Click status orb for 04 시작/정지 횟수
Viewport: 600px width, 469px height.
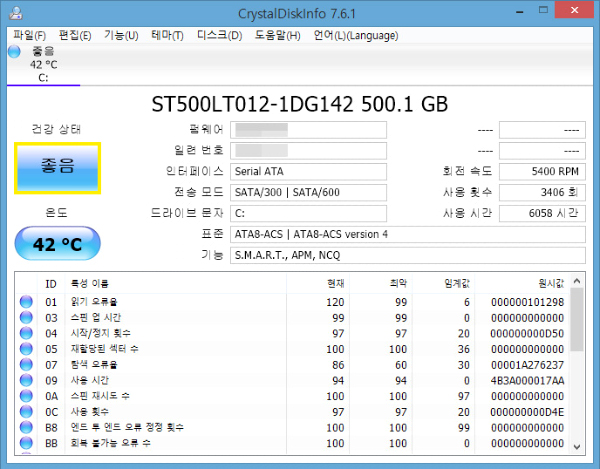coord(26,333)
